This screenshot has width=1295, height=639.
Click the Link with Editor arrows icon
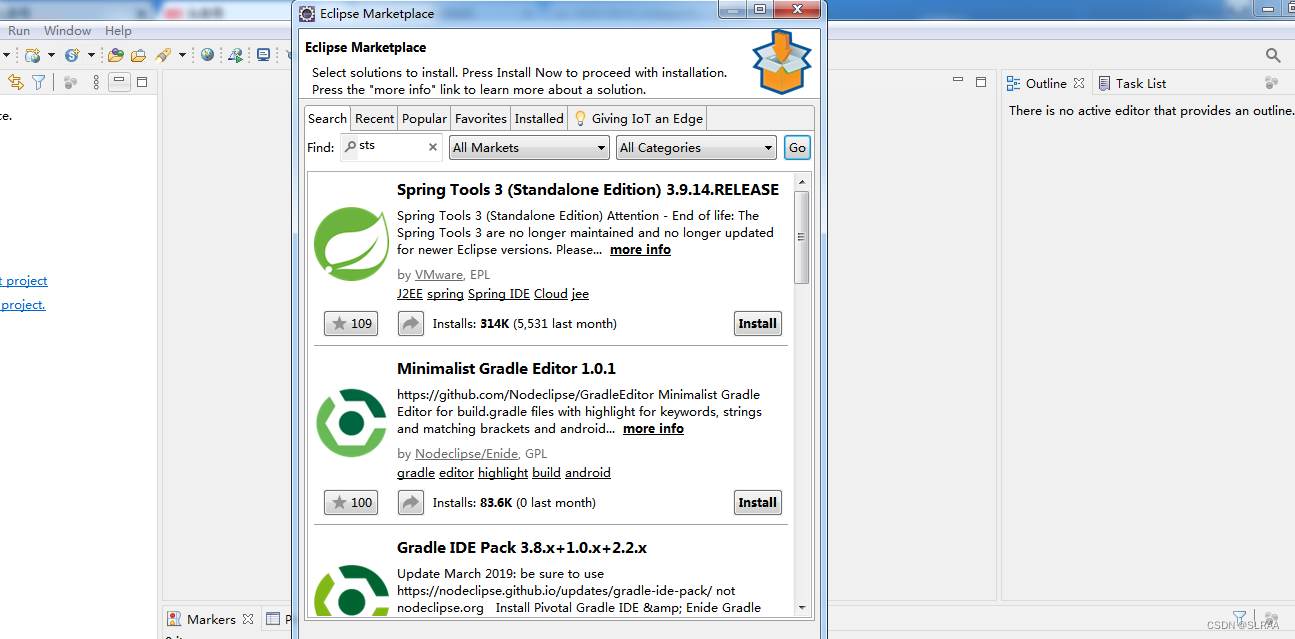[x=16, y=82]
